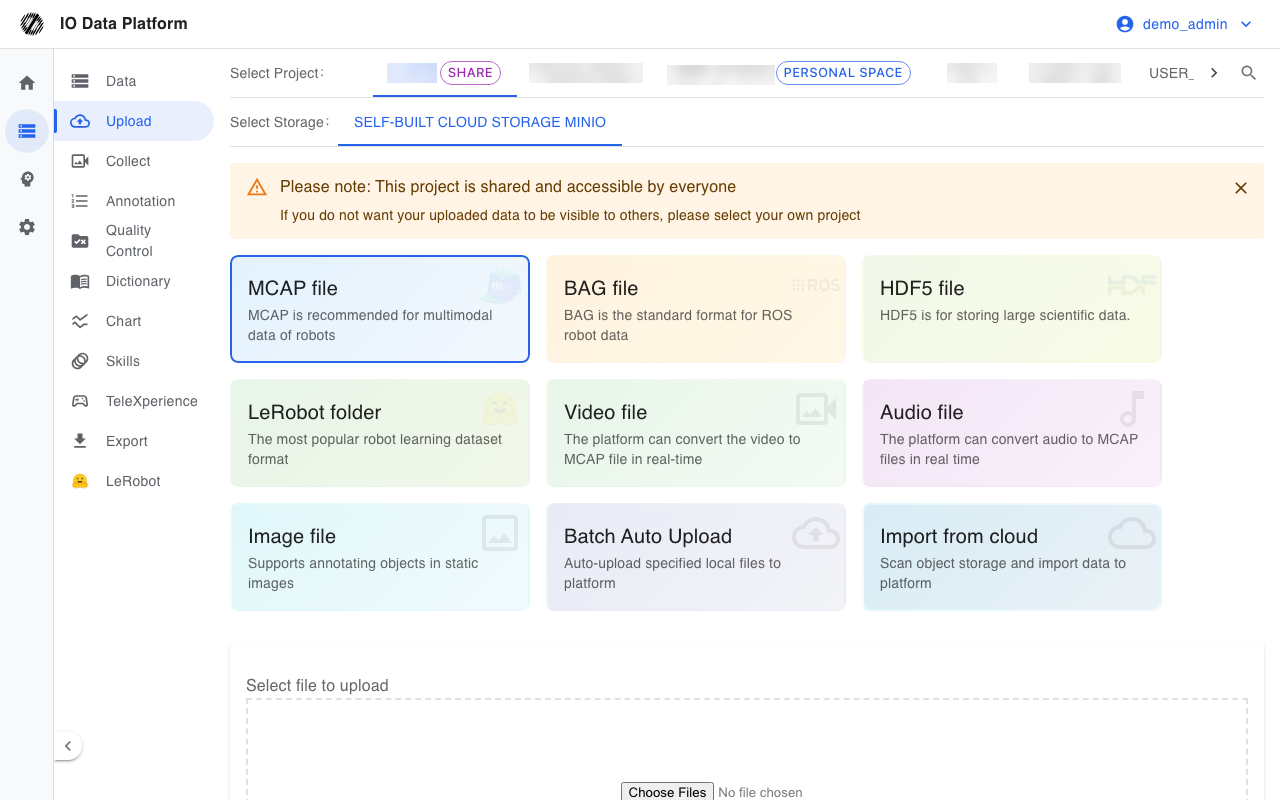Viewport: 1280px width, 800px height.
Task: Click the cloud upload icon on the Batch Auto Upload card
Action: tap(816, 534)
